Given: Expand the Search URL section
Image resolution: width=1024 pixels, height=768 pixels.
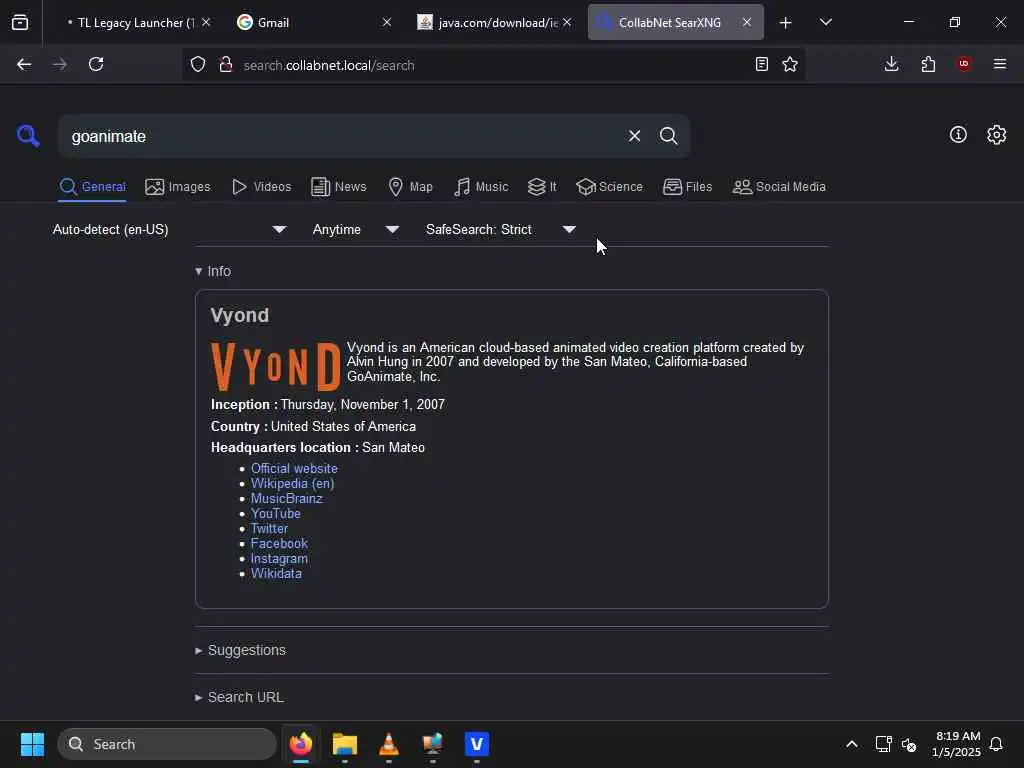Looking at the screenshot, I should point(239,697).
